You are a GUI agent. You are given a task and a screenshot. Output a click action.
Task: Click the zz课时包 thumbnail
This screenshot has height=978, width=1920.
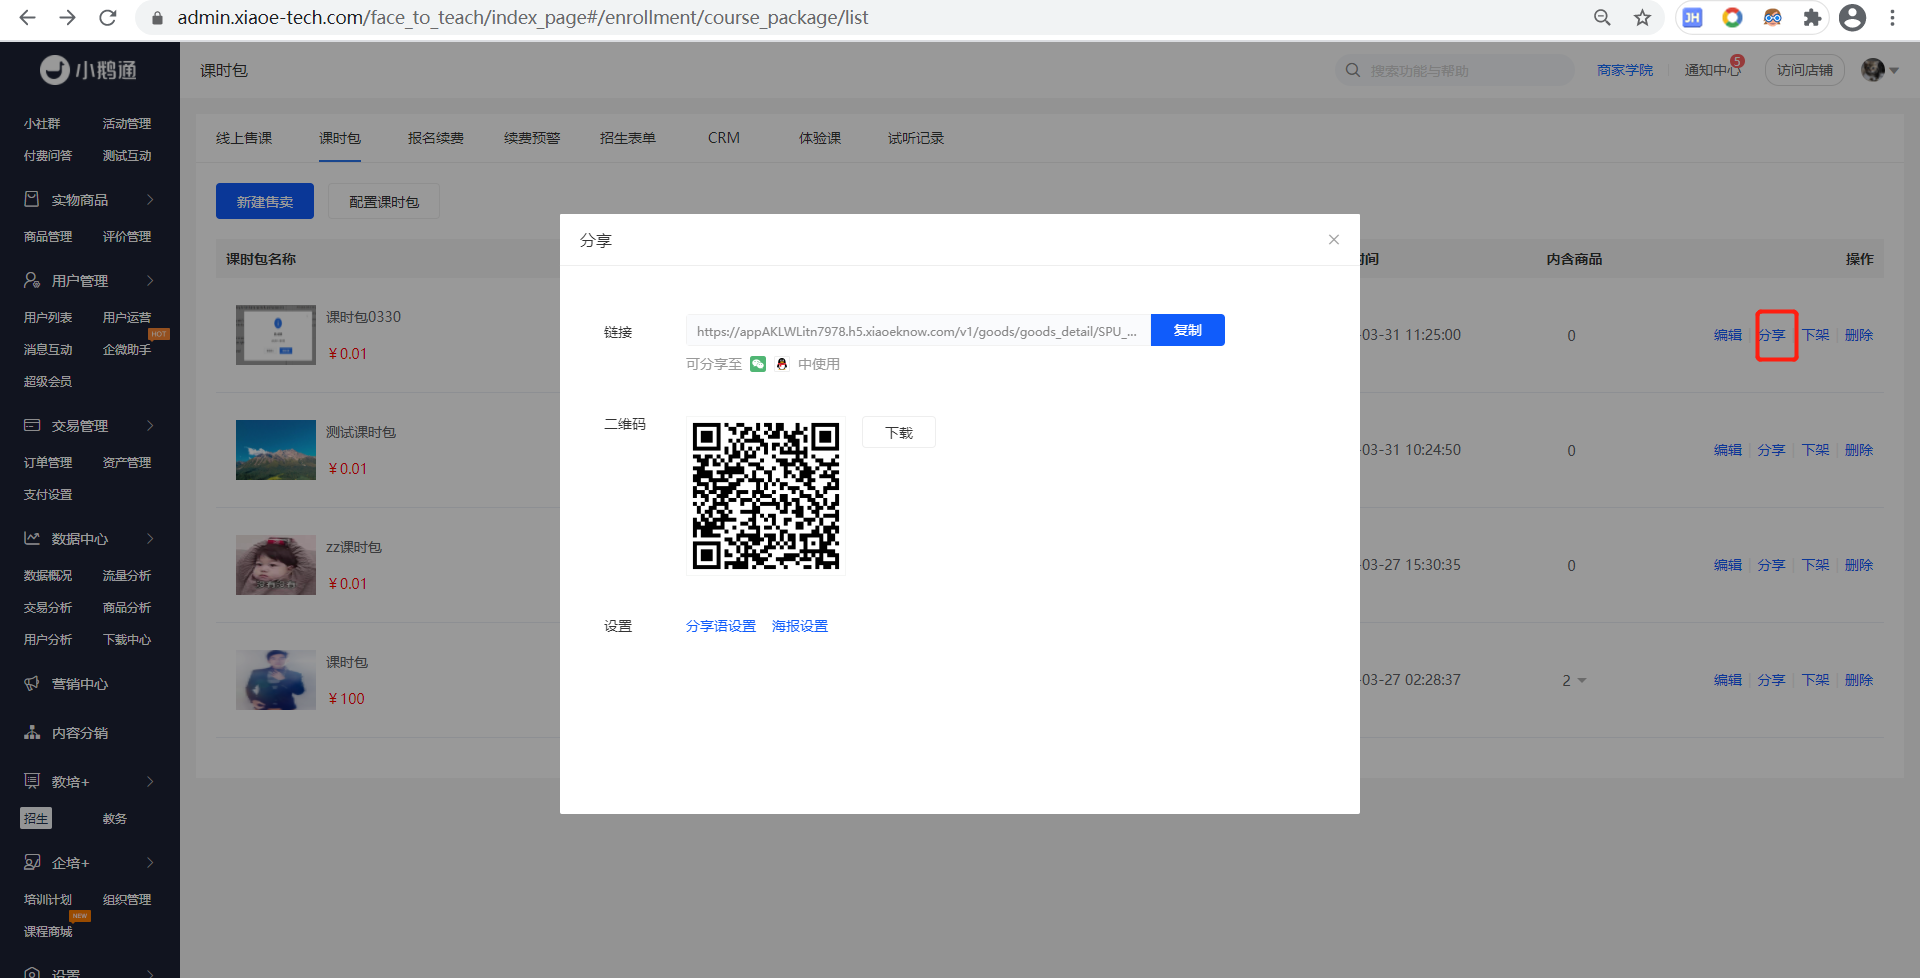pyautogui.click(x=276, y=565)
